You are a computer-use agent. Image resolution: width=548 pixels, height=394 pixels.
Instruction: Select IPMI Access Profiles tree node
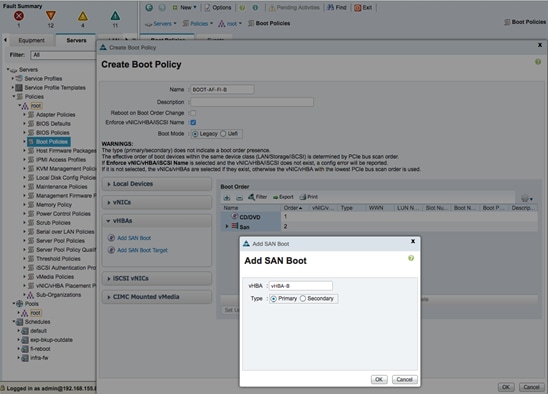point(61,159)
